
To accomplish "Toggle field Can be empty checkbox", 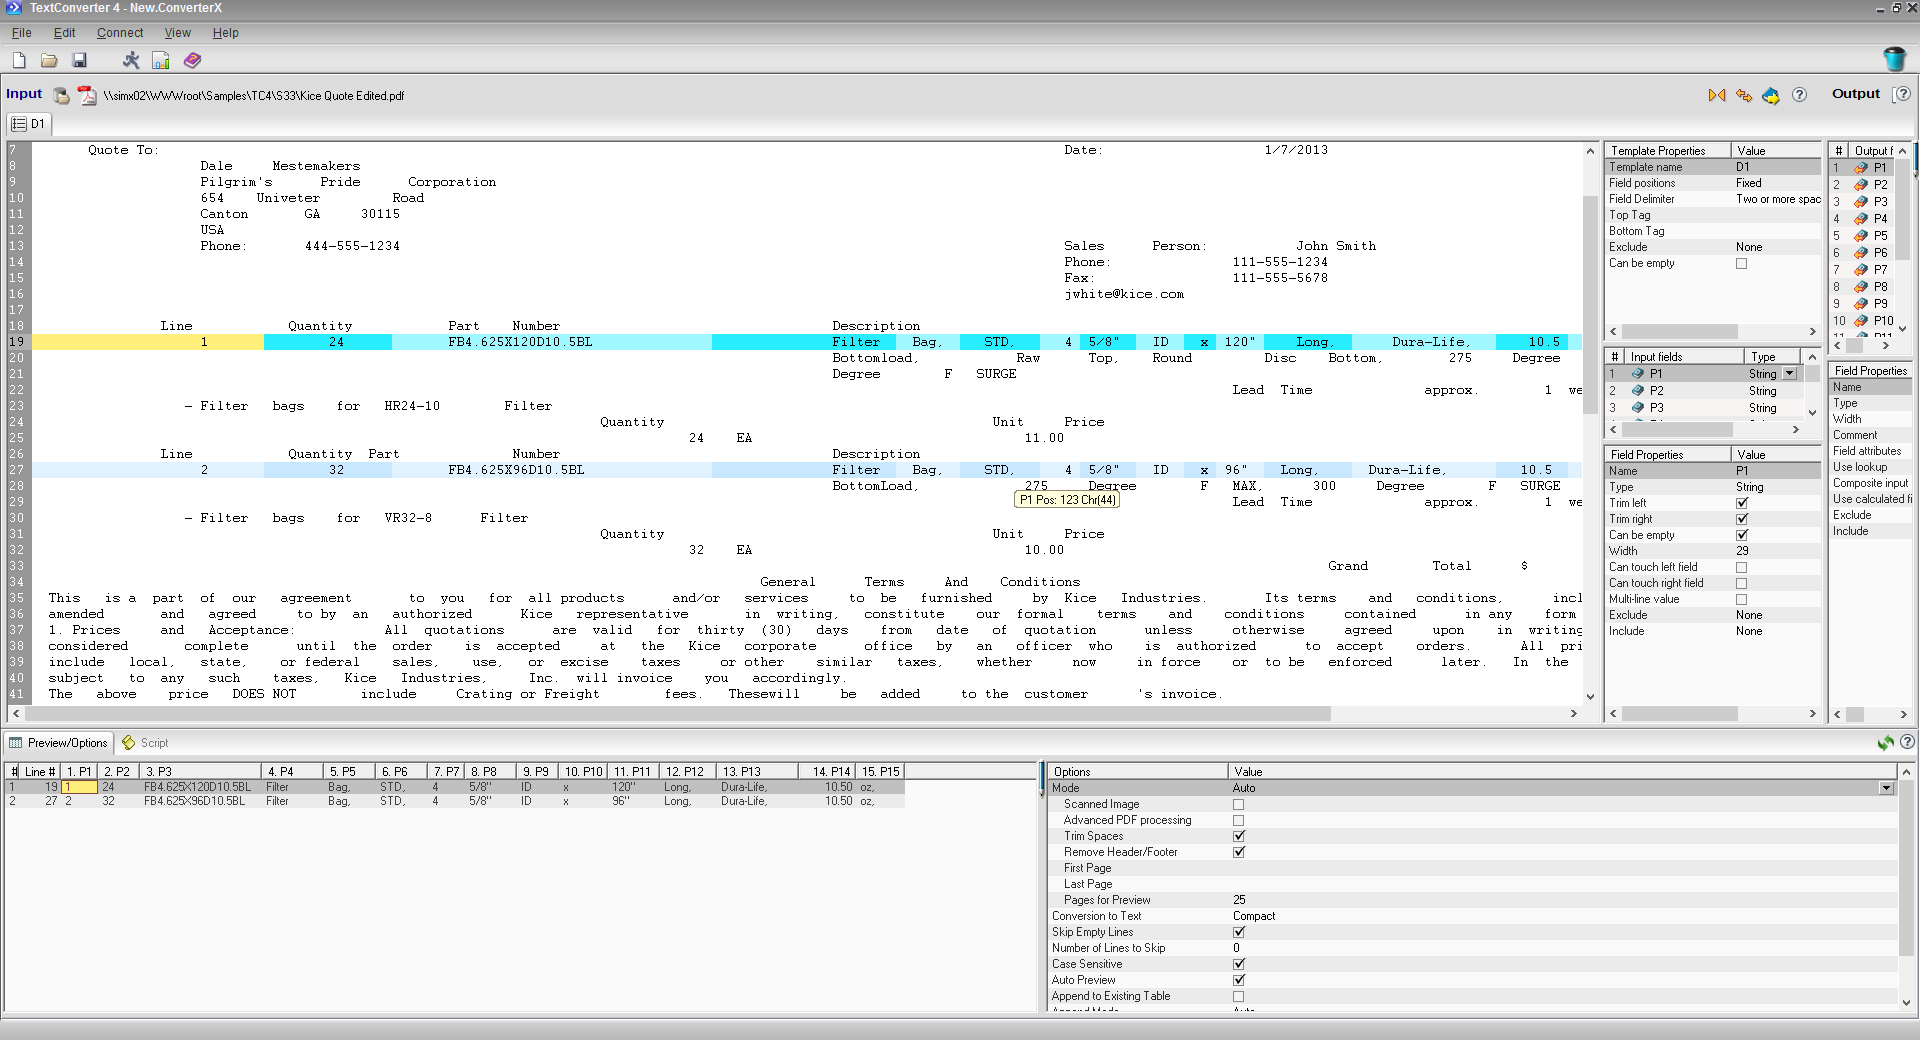I will coord(1741,535).
